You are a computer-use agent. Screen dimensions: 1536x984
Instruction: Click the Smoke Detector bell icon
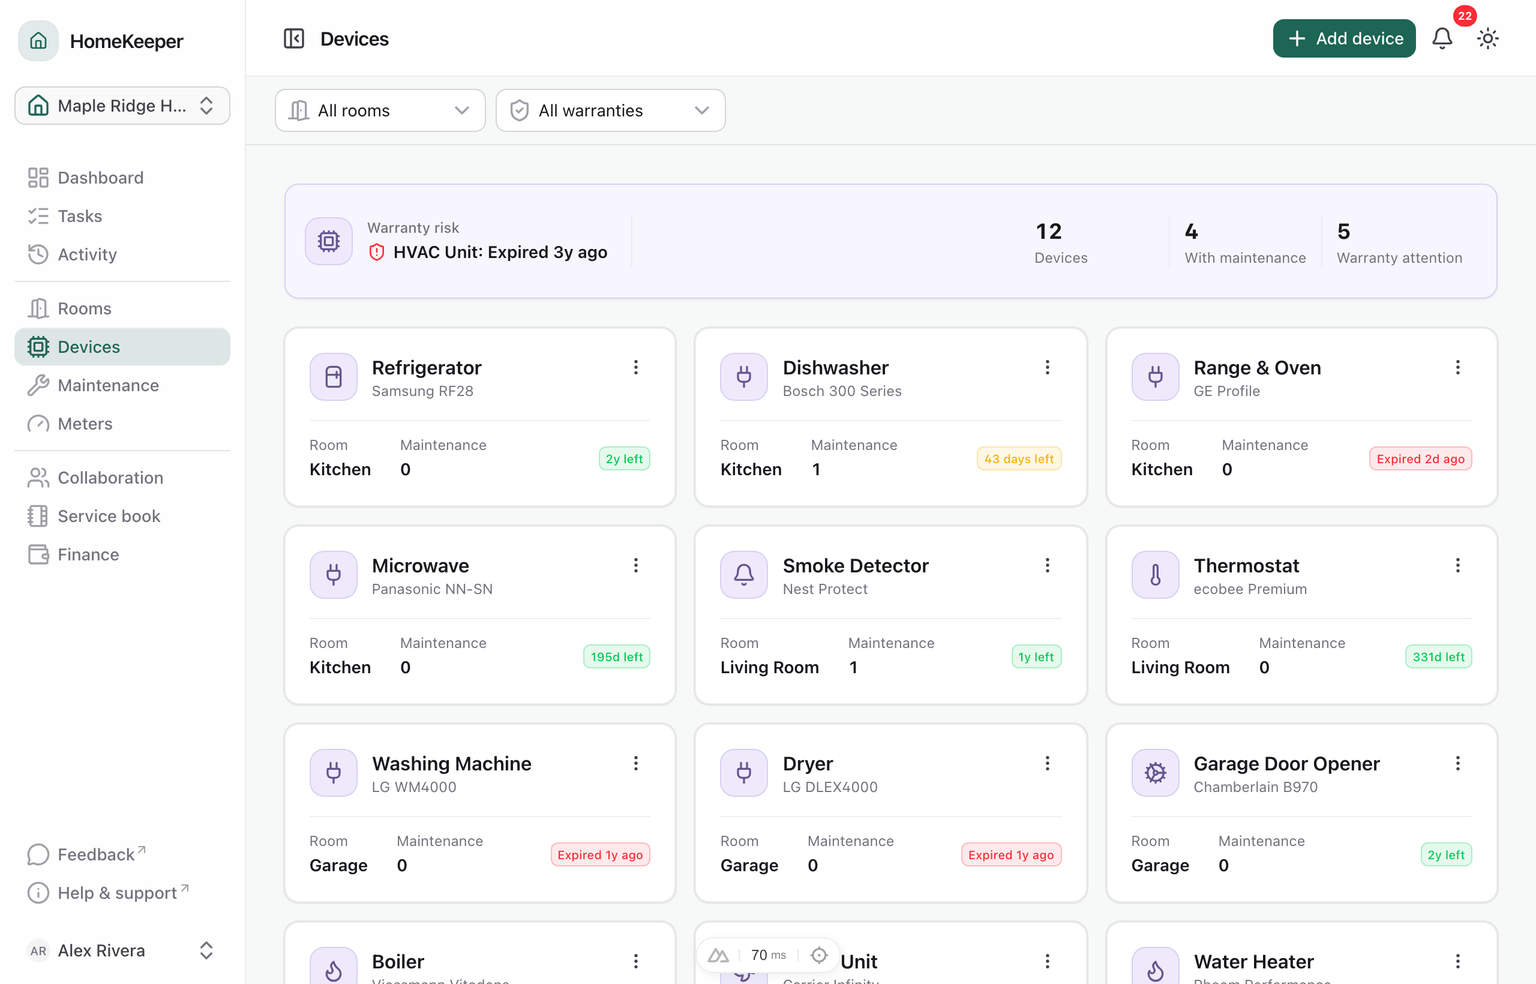[x=744, y=575]
